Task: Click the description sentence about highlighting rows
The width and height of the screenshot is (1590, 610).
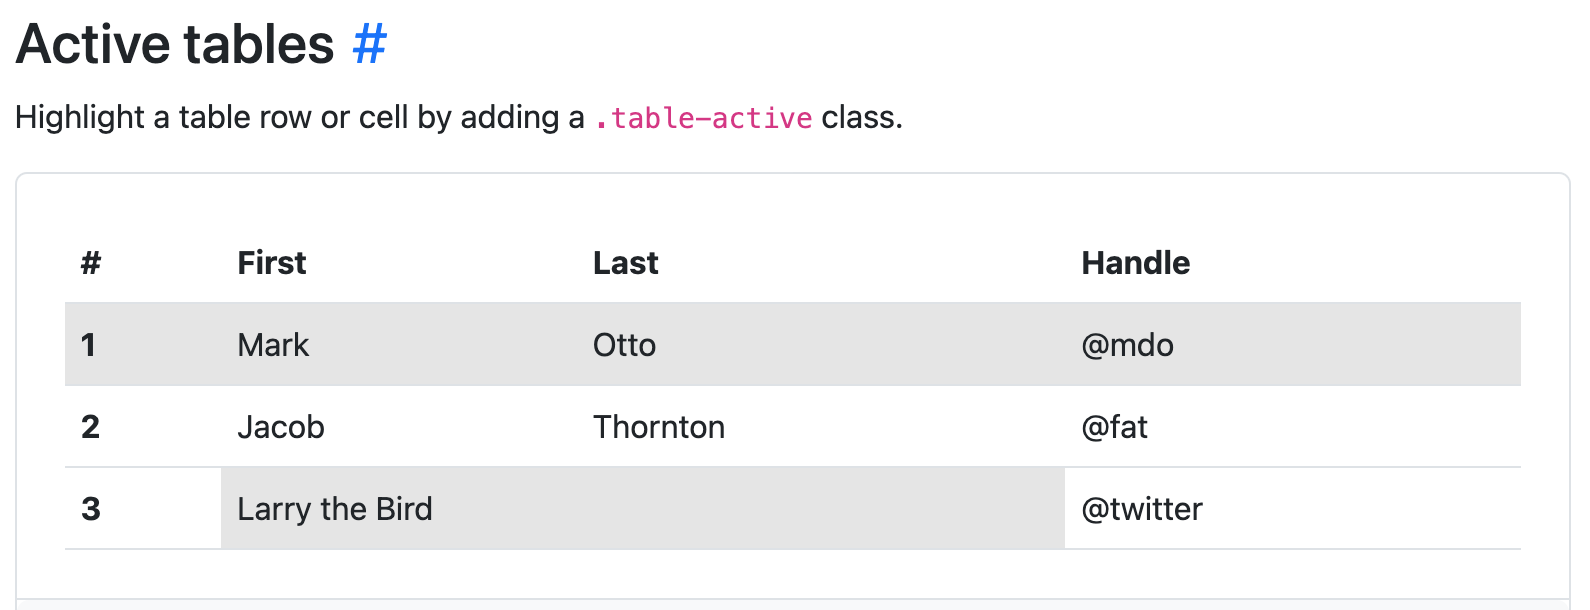Action: coord(459,118)
